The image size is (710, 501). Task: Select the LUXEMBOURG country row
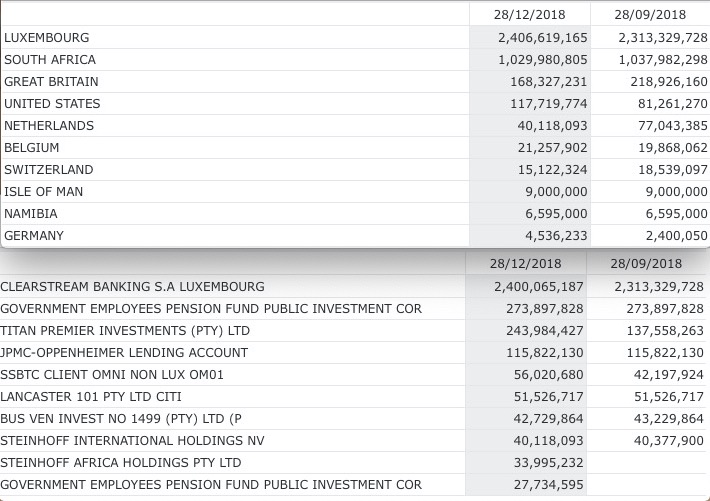[355, 37]
